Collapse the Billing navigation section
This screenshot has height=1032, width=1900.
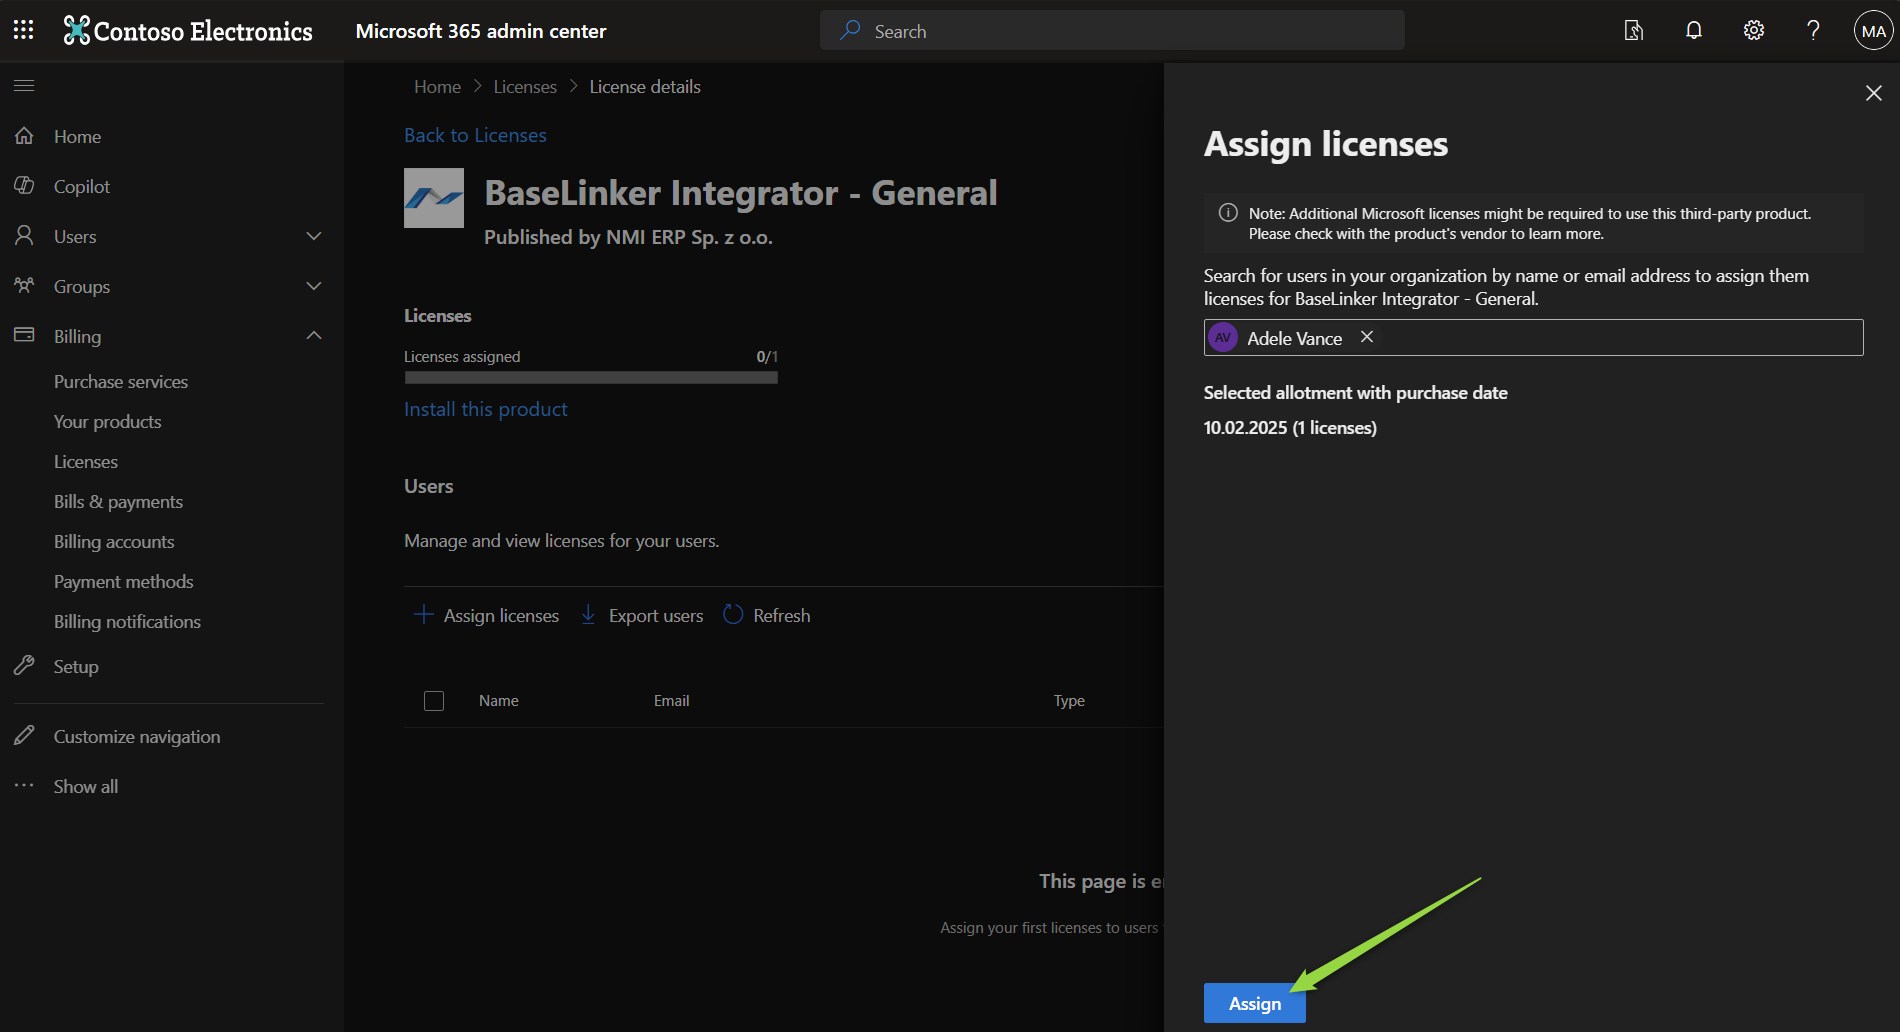(314, 336)
